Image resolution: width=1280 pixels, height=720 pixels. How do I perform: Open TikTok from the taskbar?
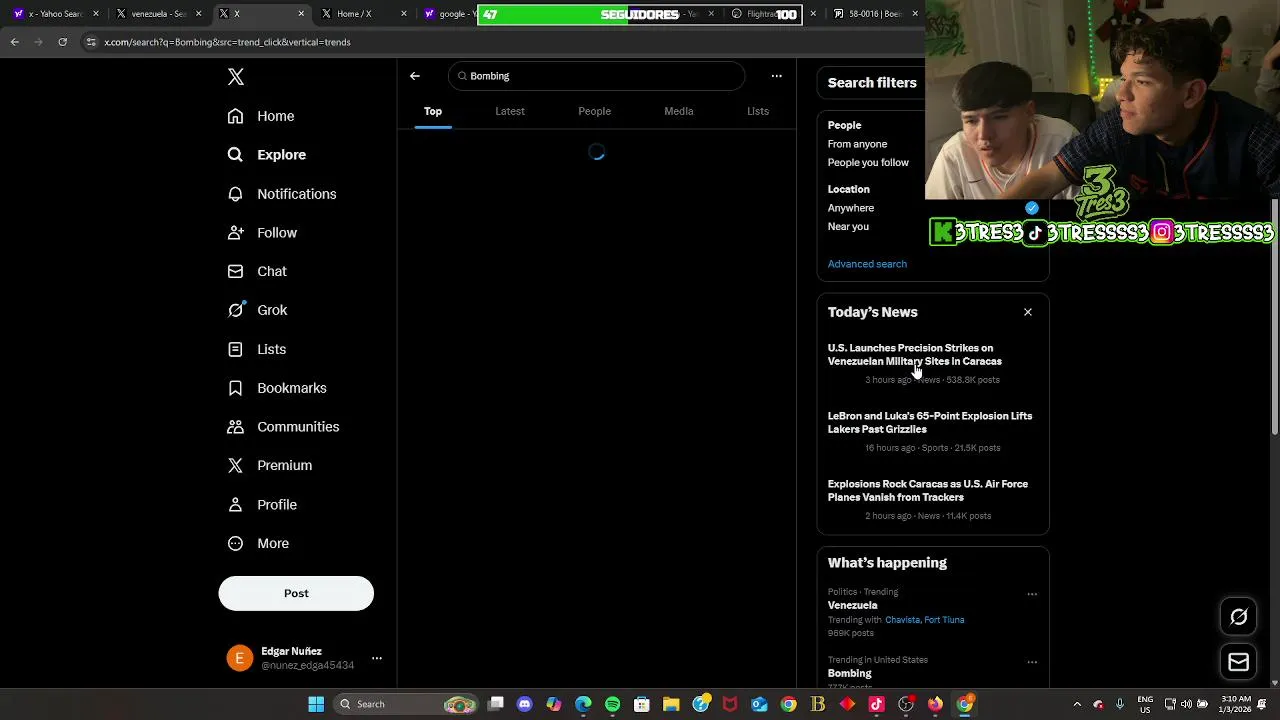coord(876,704)
